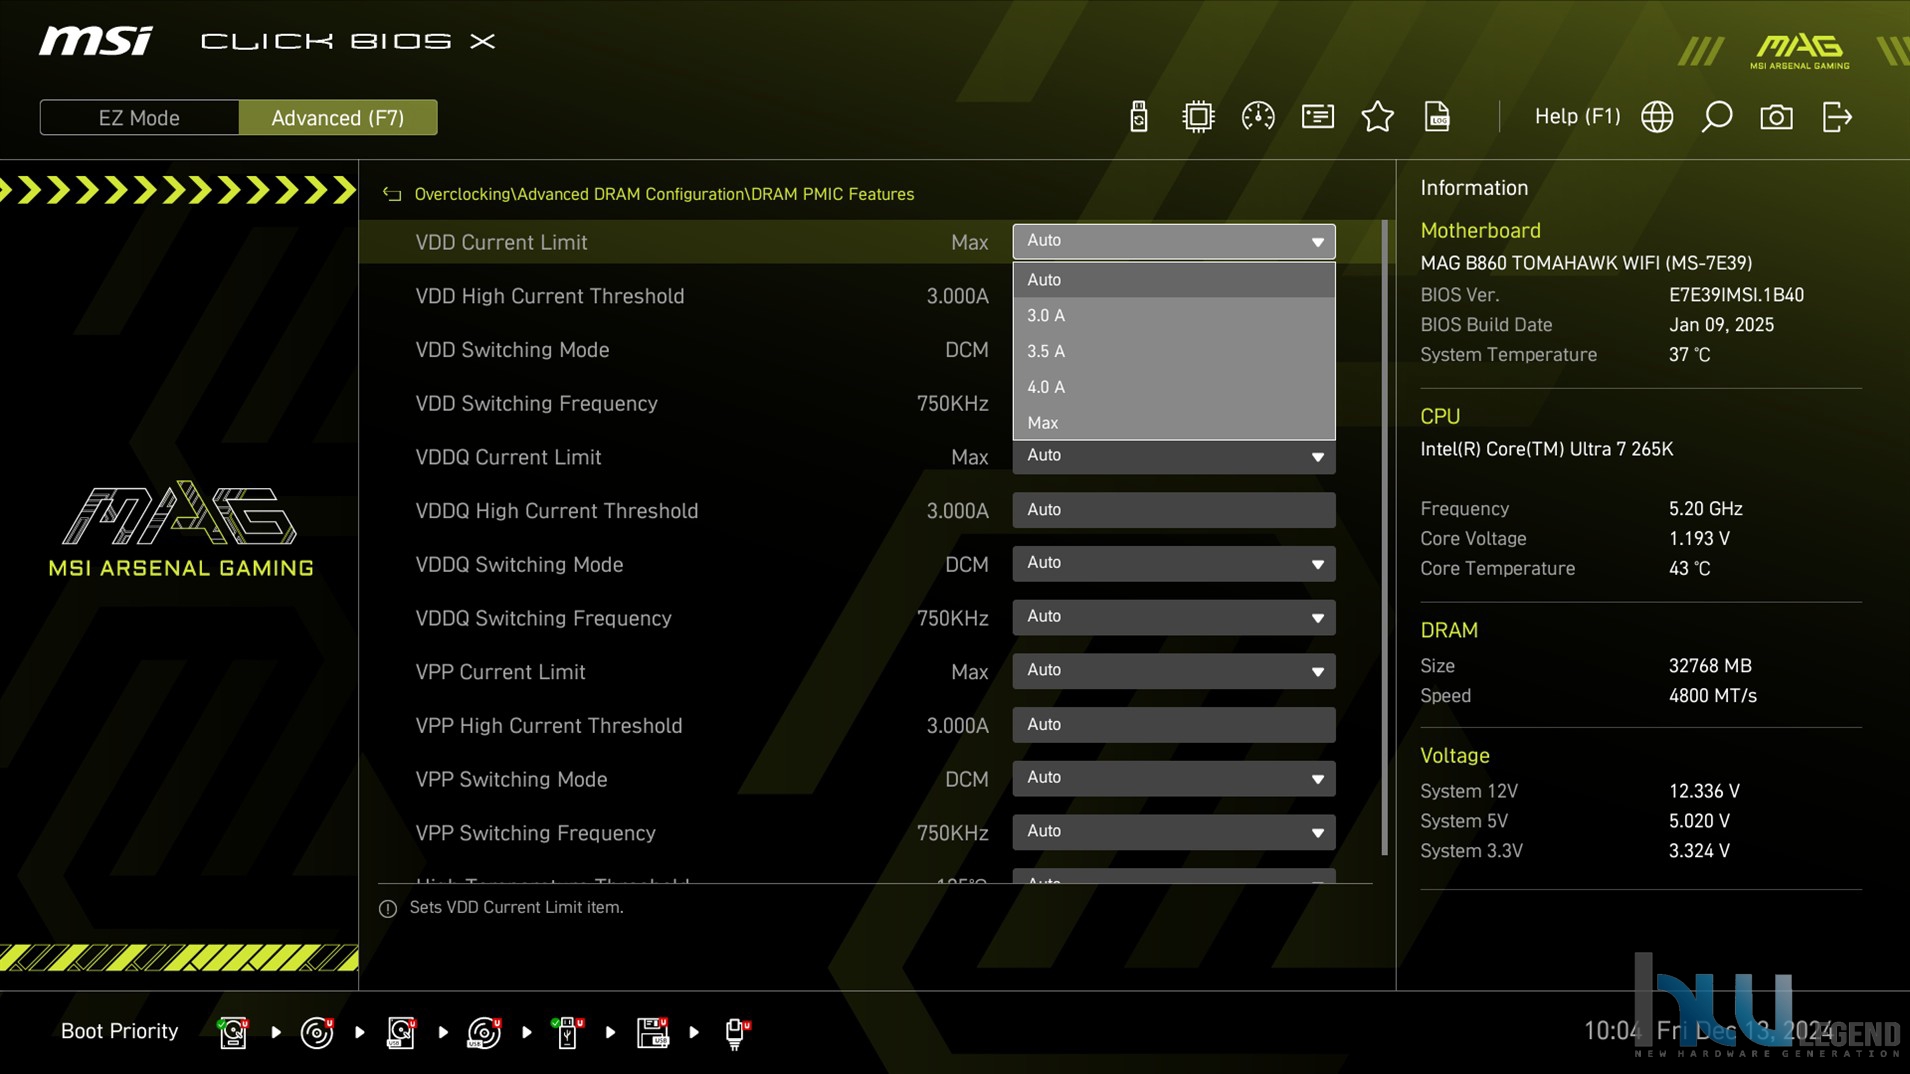The width and height of the screenshot is (1910, 1074).
Task: Select the USB flash key boot device icon
Action: point(567,1032)
